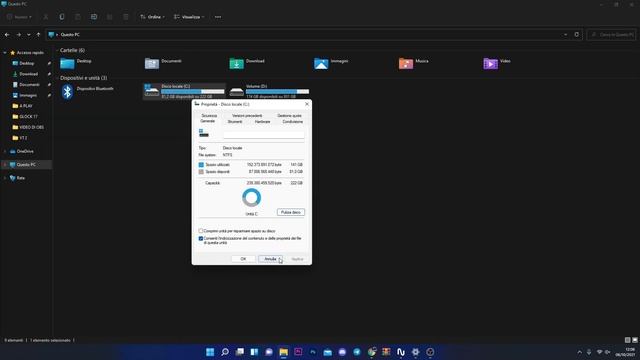640x360 pixels.
Task: Click the Copy icon in Explorer toolbar
Action: tap(62, 17)
